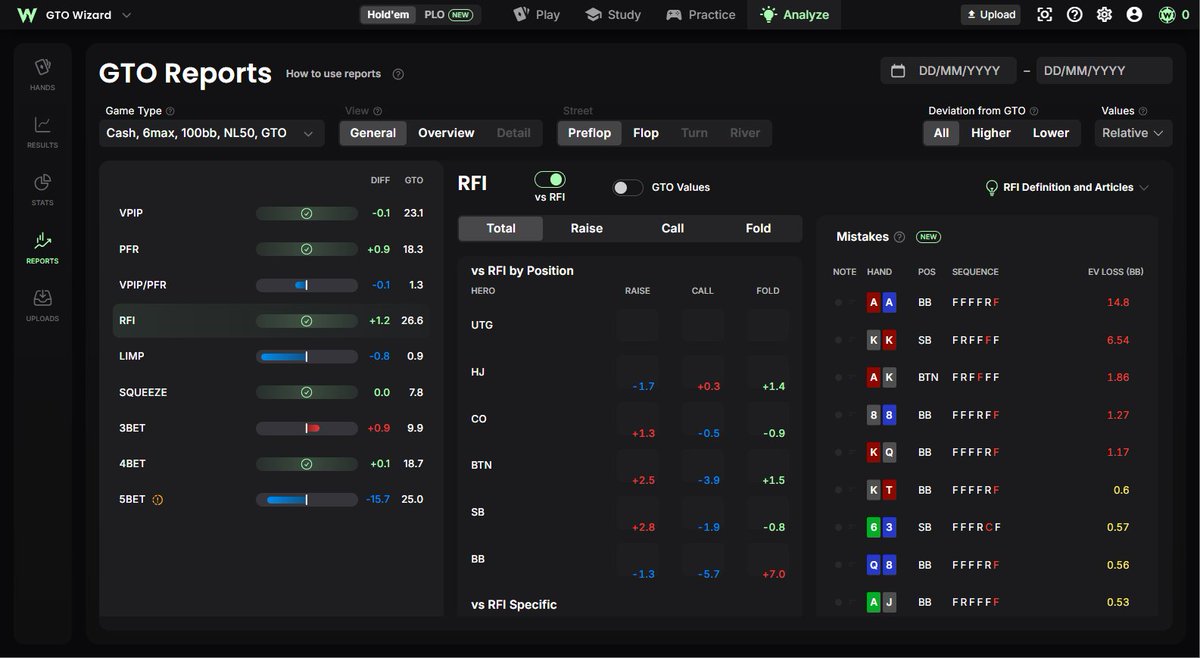The height and width of the screenshot is (658, 1200).
Task: Select the SQUEEZE stat row
Action: coord(270,392)
